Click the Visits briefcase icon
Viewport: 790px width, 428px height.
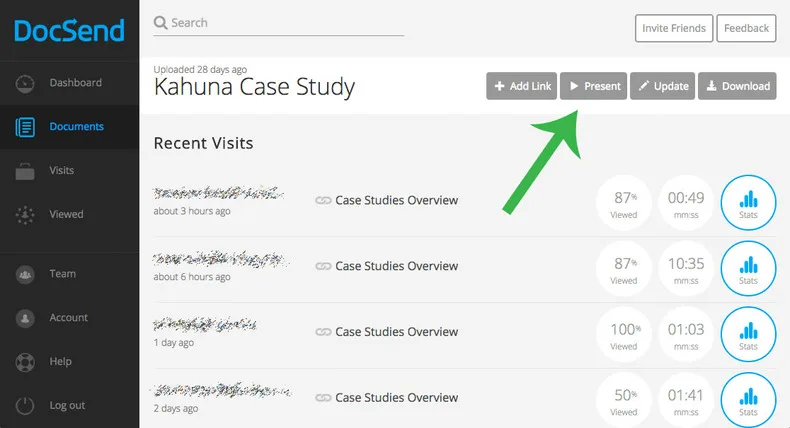pyautogui.click(x=25, y=171)
